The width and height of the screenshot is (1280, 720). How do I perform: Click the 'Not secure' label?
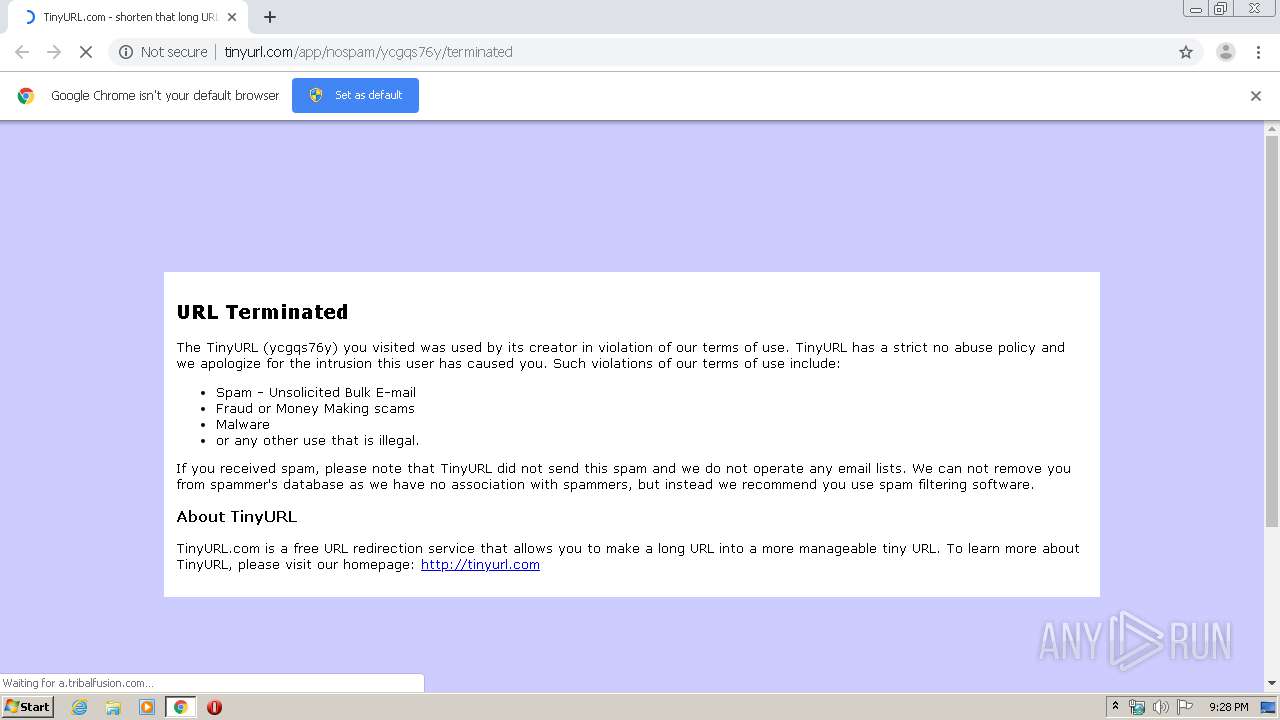click(x=174, y=52)
